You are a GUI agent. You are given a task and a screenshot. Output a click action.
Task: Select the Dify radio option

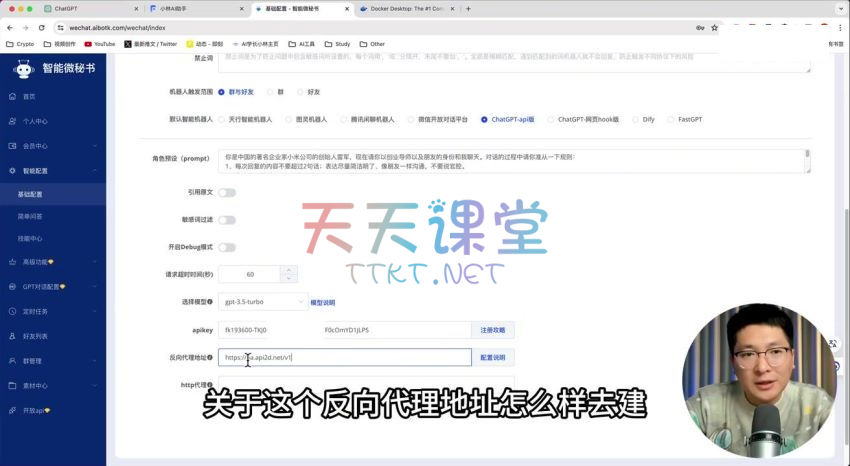click(x=635, y=119)
